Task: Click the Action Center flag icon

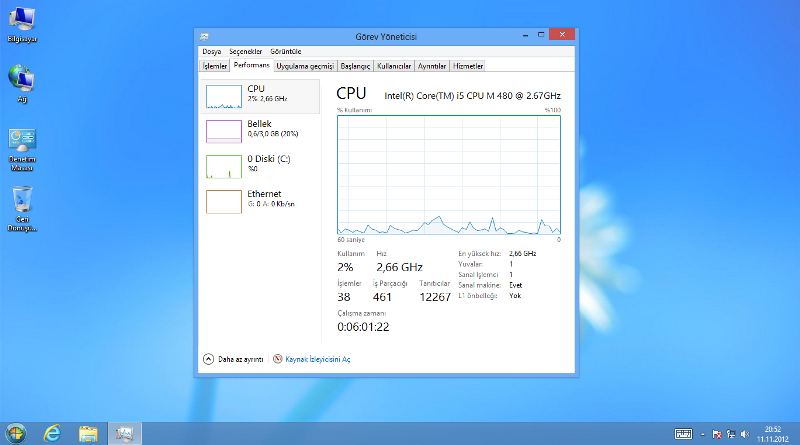Action: 717,434
